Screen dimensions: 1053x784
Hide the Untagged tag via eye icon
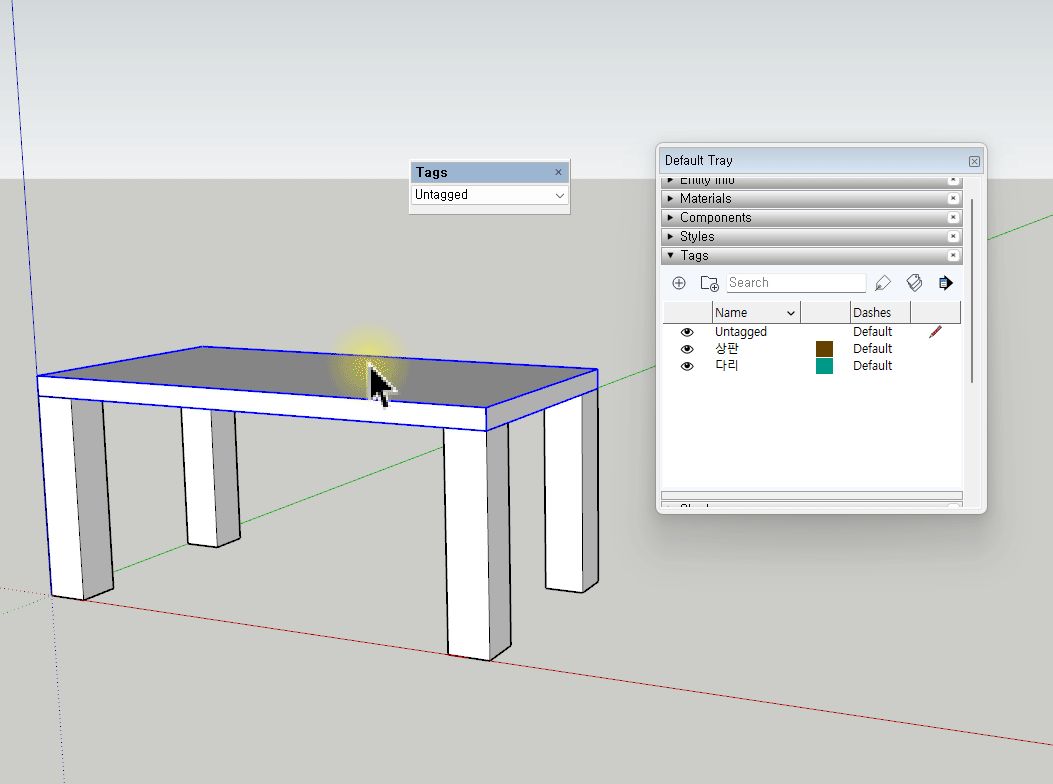[x=686, y=332]
